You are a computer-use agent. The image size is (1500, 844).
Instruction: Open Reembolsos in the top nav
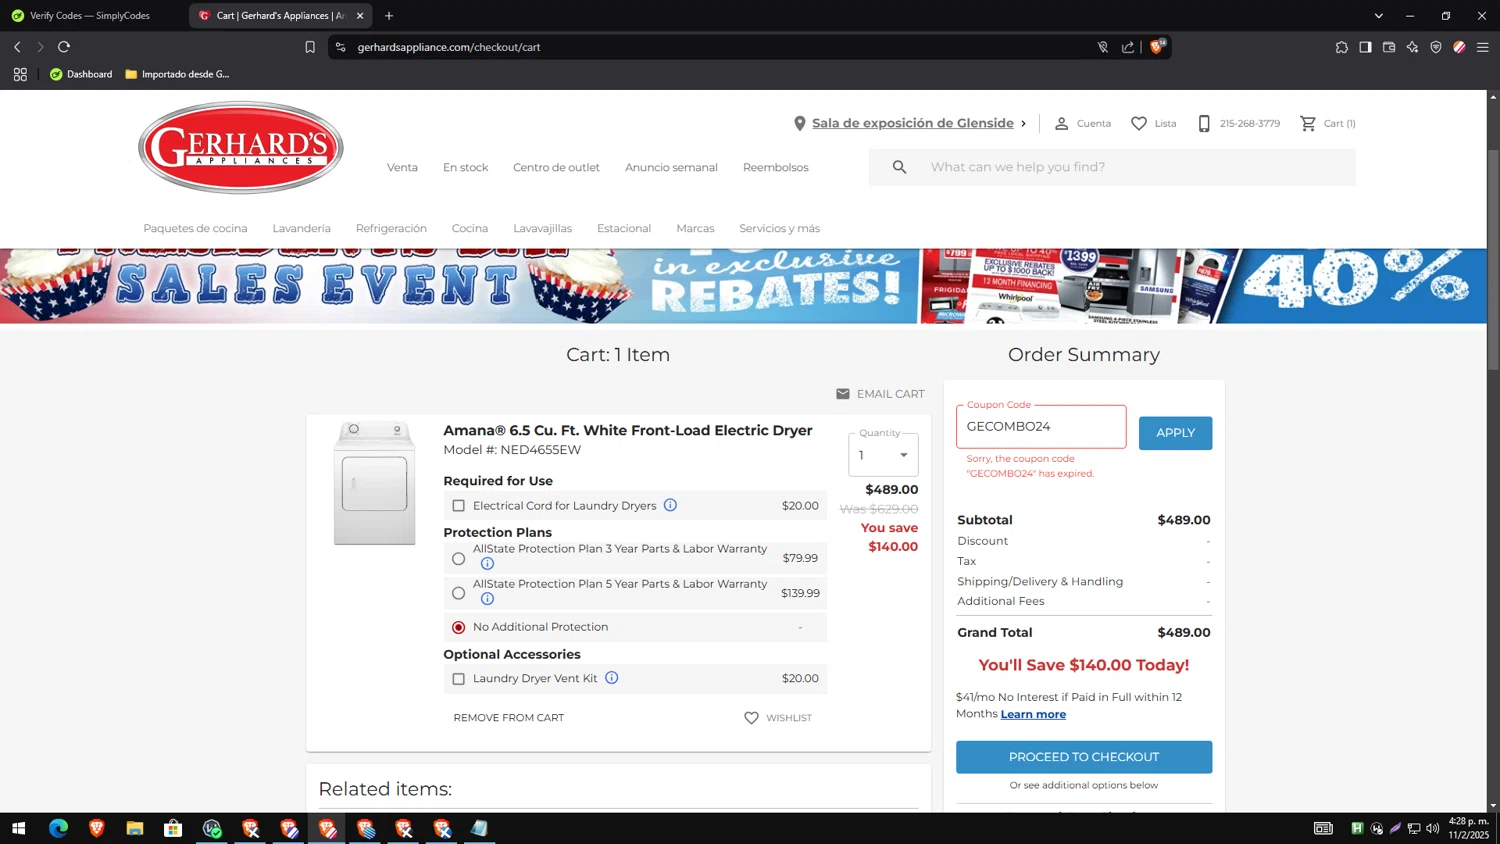(x=776, y=167)
